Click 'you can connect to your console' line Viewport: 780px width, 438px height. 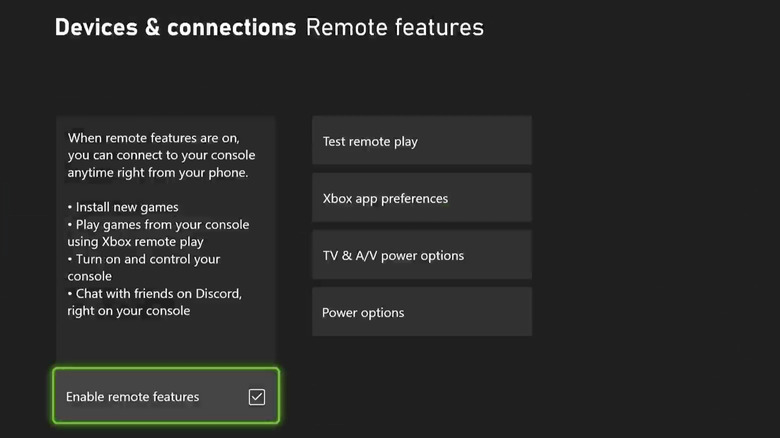pos(161,155)
